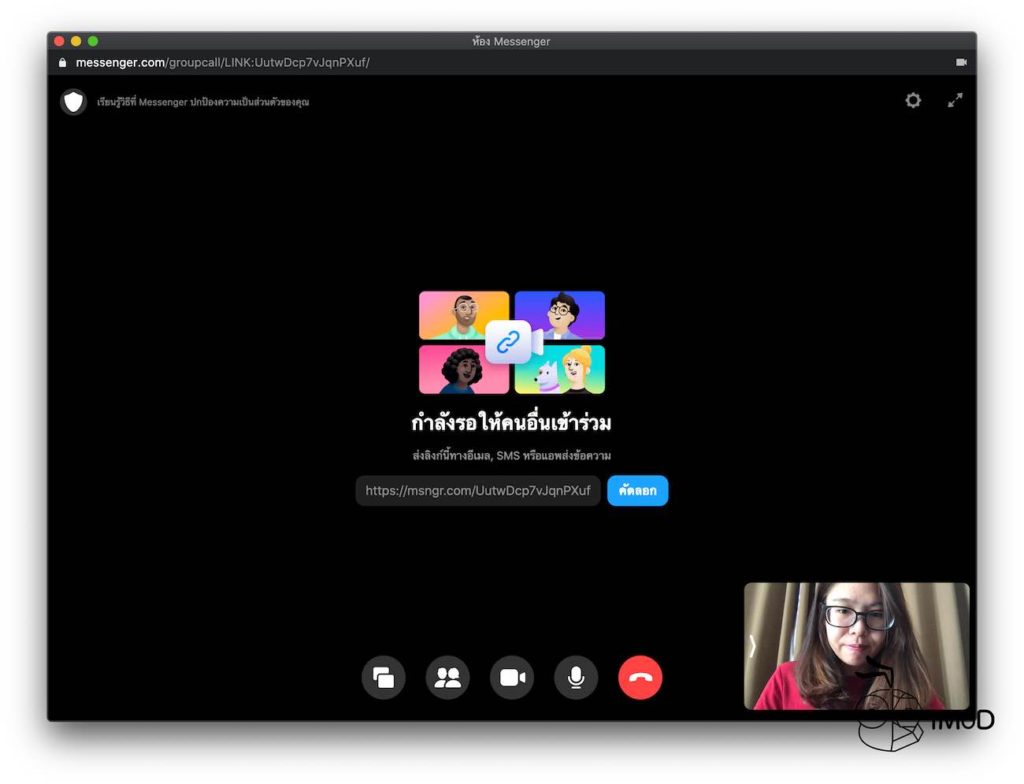Click the privacy shield icon
This screenshot has width=1024, height=784.
coord(73,102)
